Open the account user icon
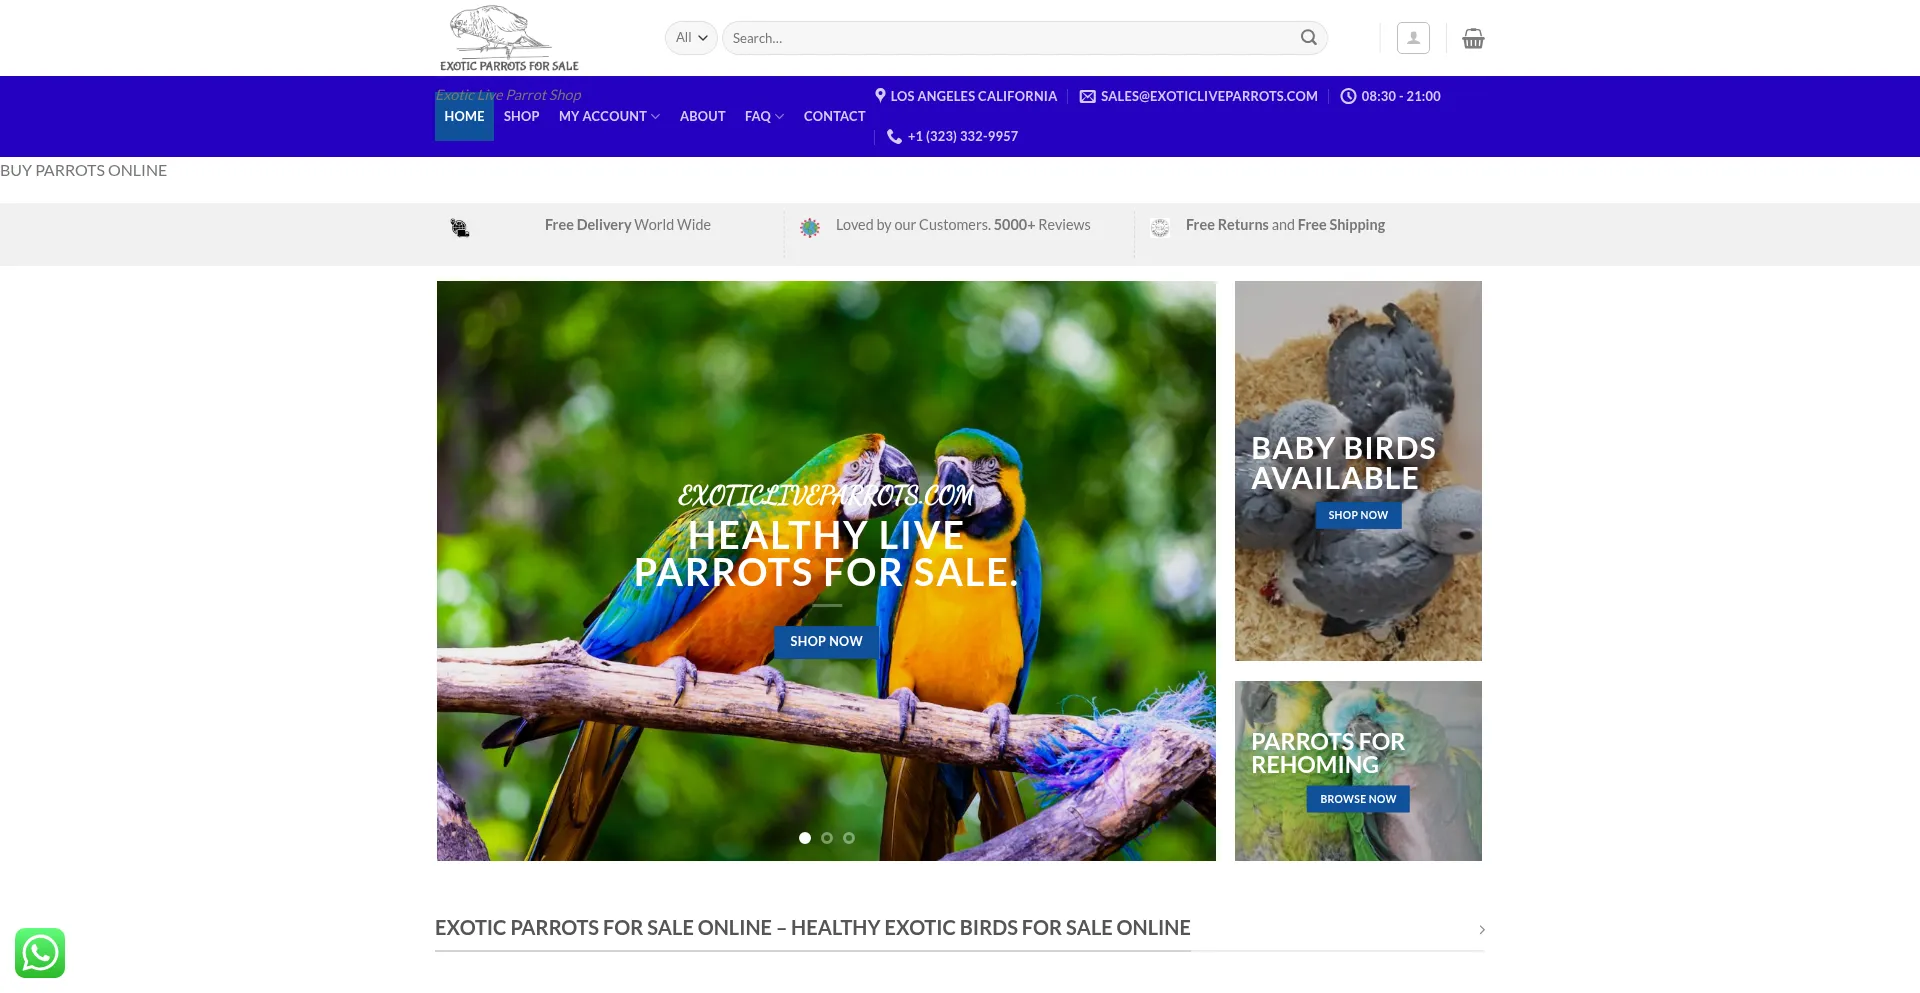Viewport: 1920px width, 993px height. click(1413, 38)
